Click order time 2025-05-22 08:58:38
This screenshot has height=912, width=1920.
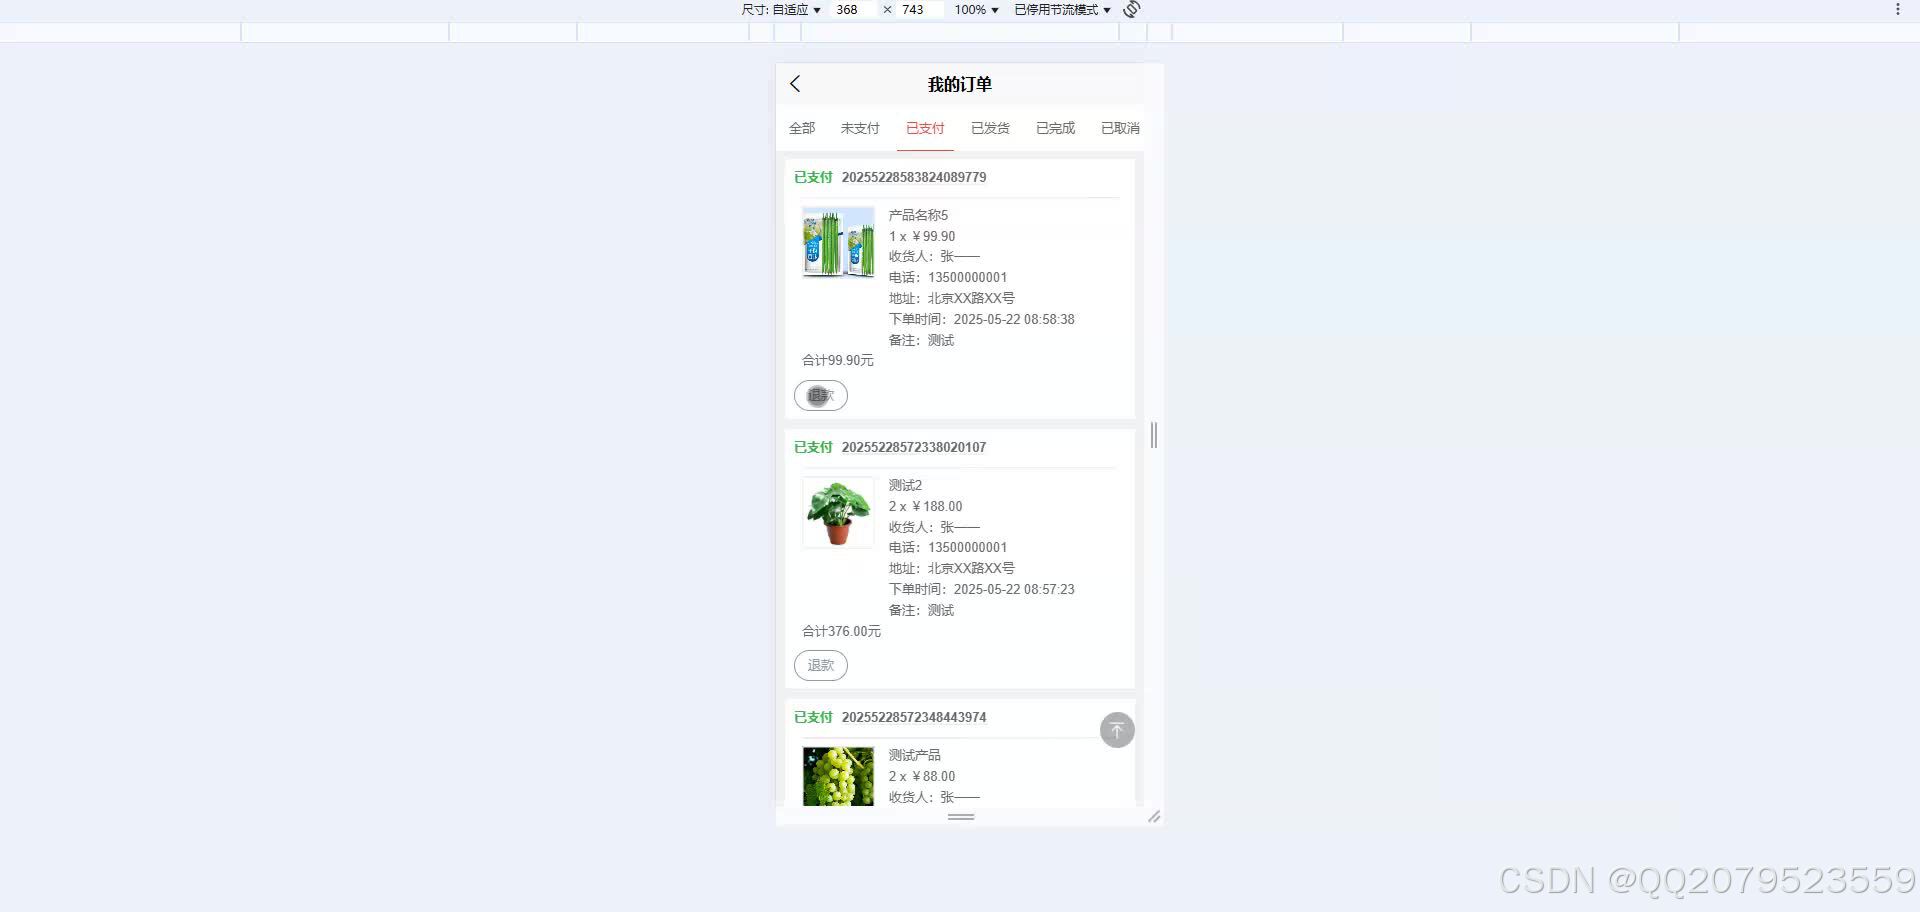coord(1014,320)
